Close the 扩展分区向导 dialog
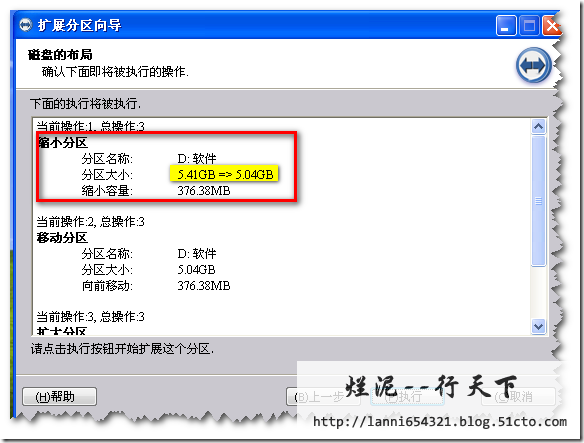584x443 pixels. 551,26
